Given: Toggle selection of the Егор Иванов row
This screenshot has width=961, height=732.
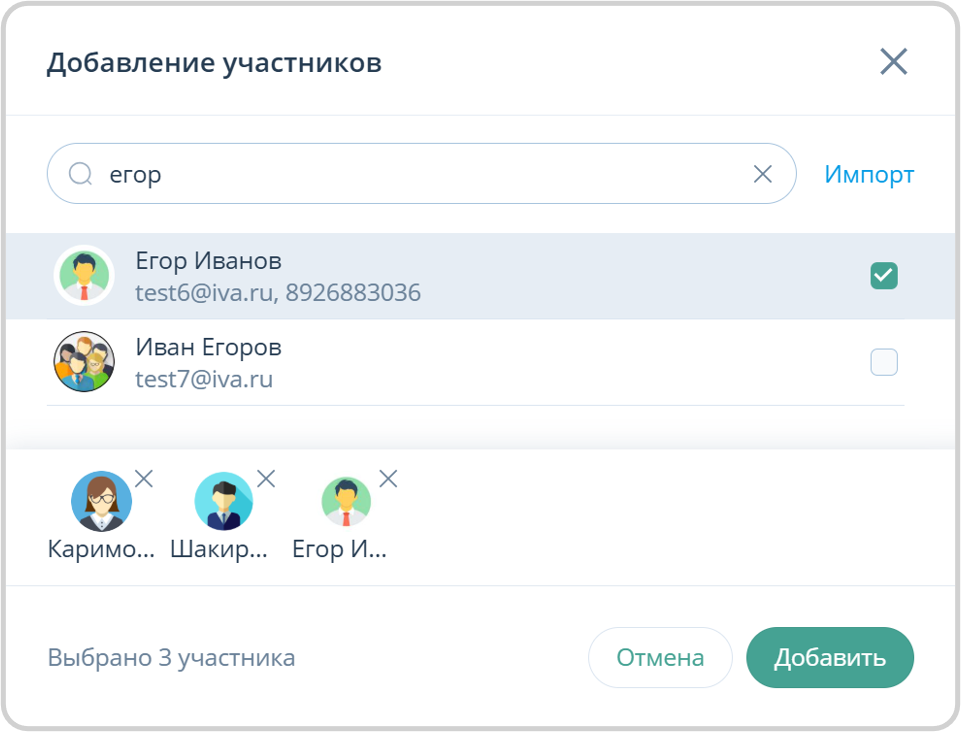Looking at the screenshot, I should click(450, 275).
